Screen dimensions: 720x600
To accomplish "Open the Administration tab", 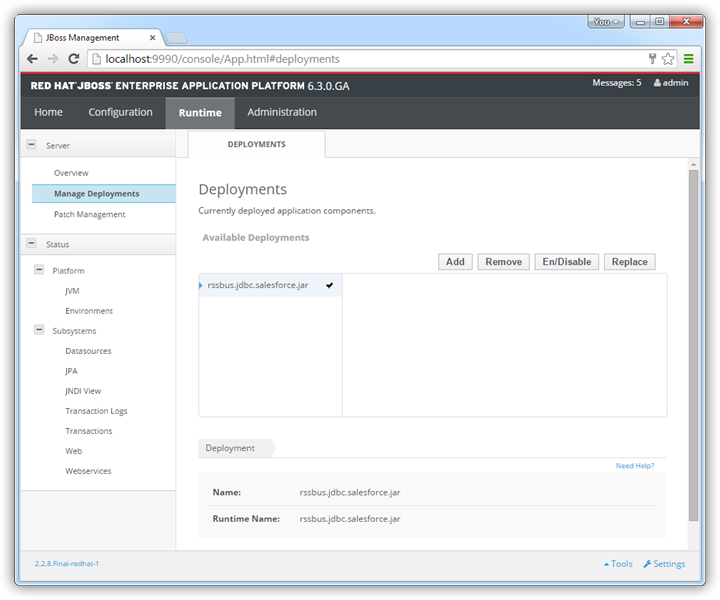I will coord(282,113).
